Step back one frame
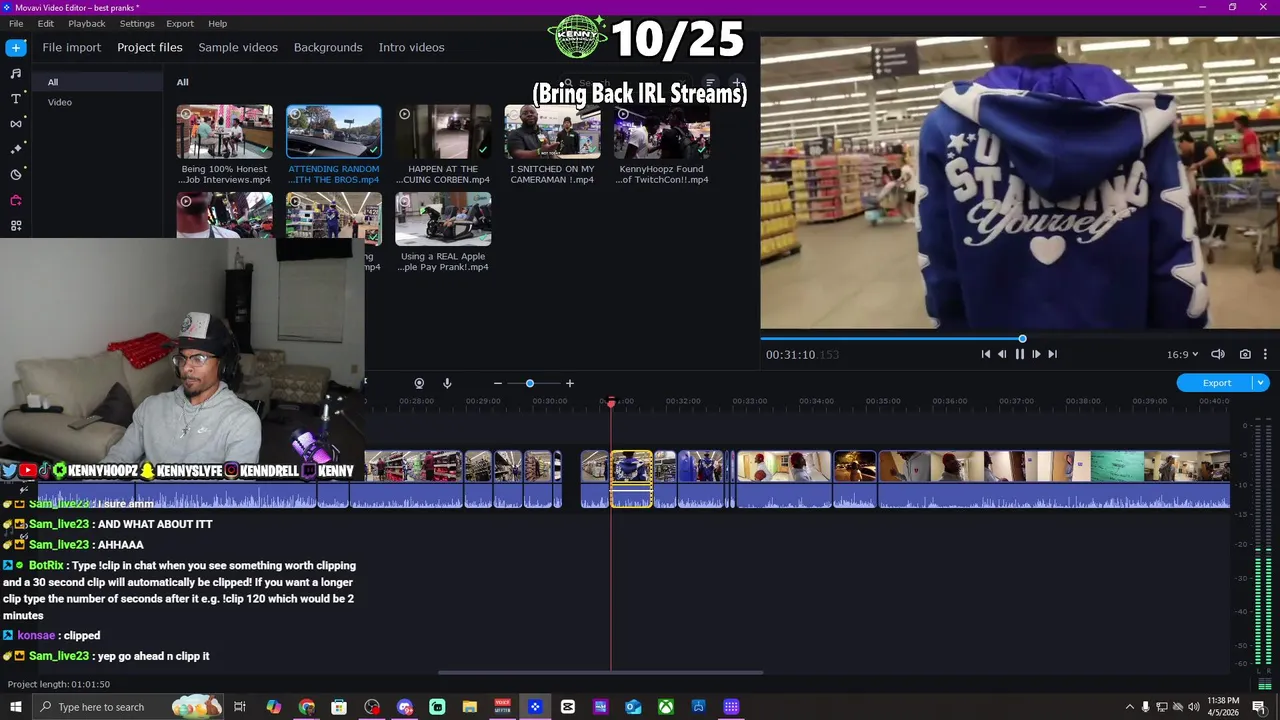The width and height of the screenshot is (1280, 720). click(1002, 354)
